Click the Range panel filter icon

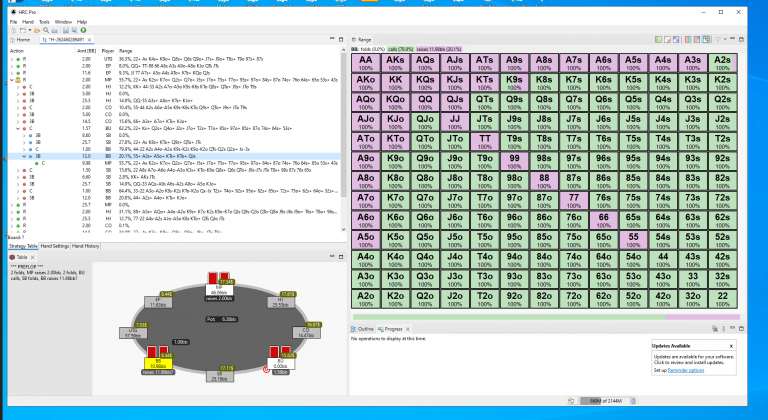point(718,40)
